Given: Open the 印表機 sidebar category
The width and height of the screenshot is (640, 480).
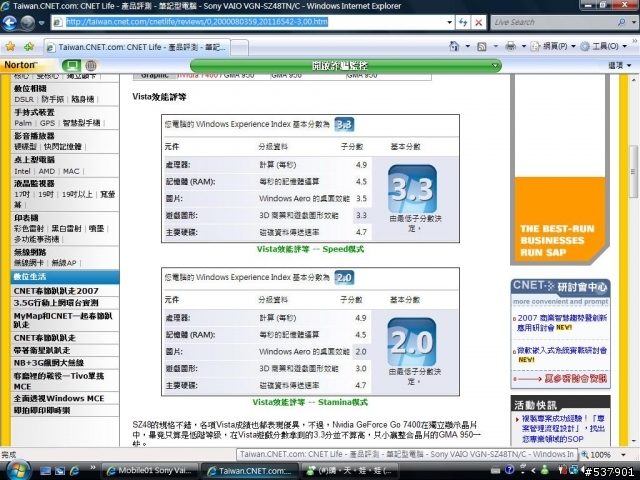Looking at the screenshot, I should click(26, 218).
